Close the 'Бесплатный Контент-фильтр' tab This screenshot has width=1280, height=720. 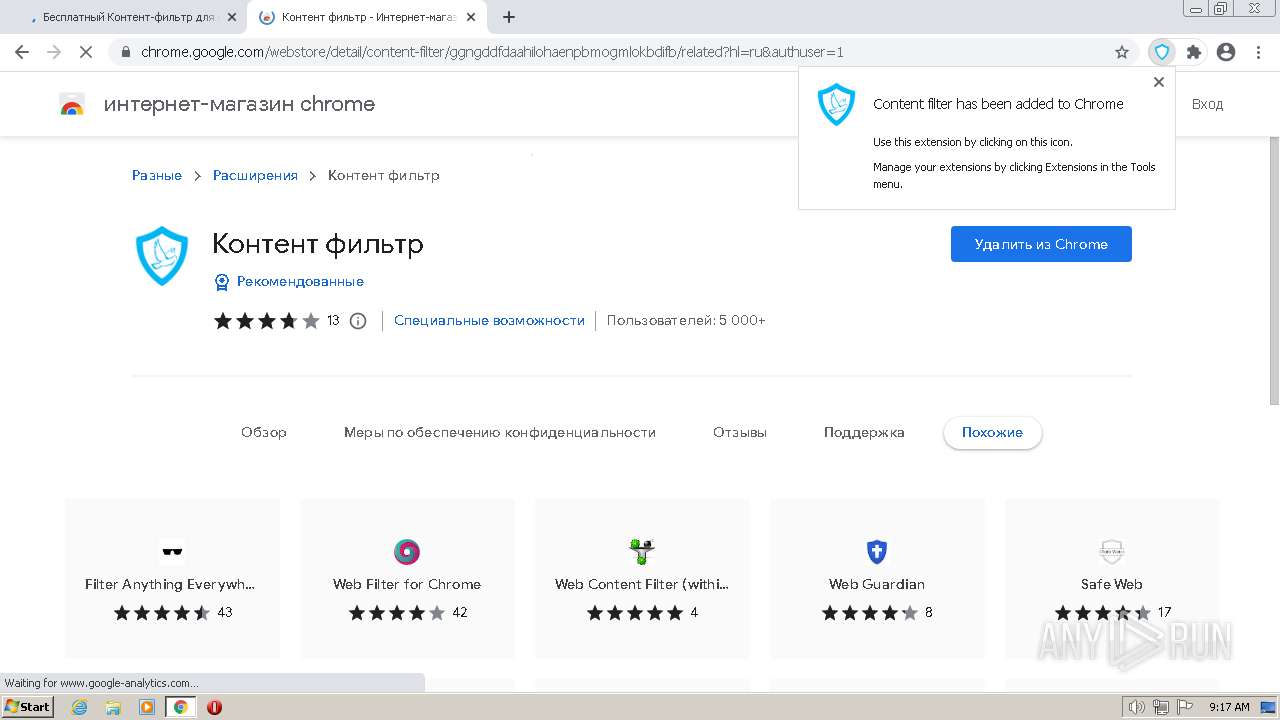tap(232, 17)
